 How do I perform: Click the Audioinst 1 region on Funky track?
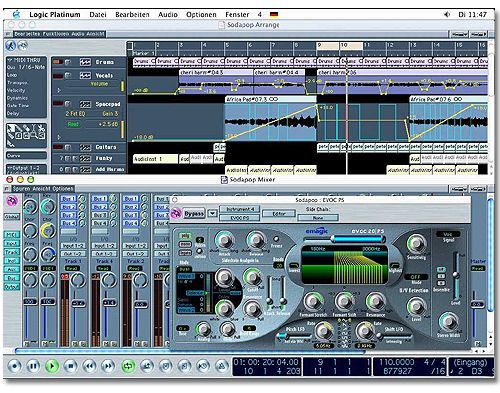tap(155, 159)
